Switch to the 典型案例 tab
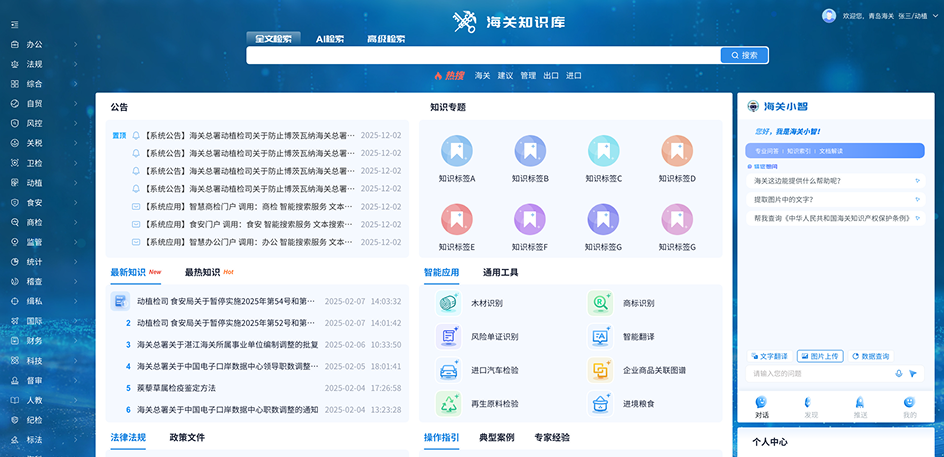The width and height of the screenshot is (944, 457). (x=497, y=438)
